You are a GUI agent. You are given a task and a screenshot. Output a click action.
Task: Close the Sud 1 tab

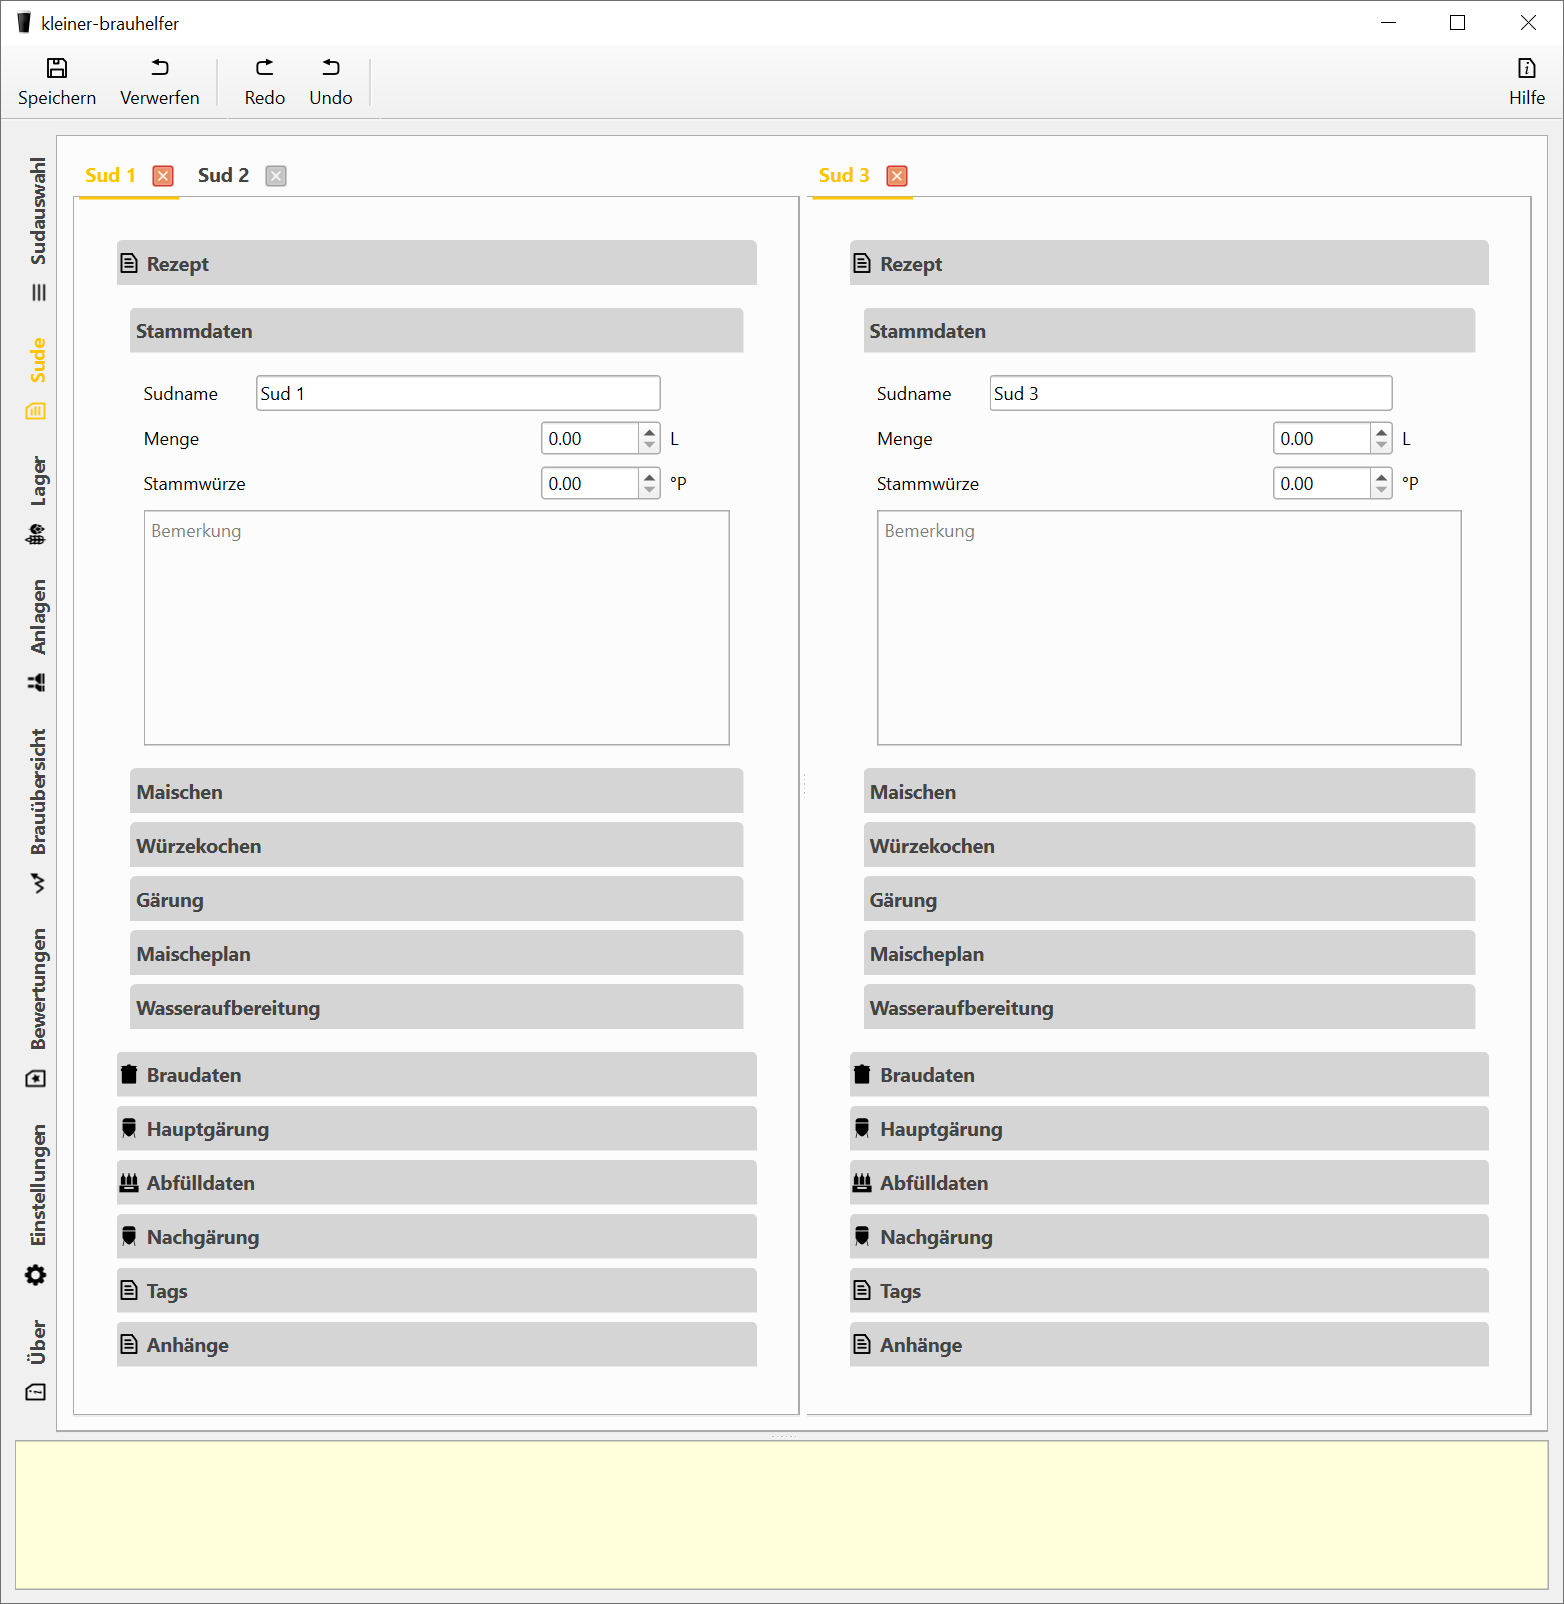(x=163, y=176)
